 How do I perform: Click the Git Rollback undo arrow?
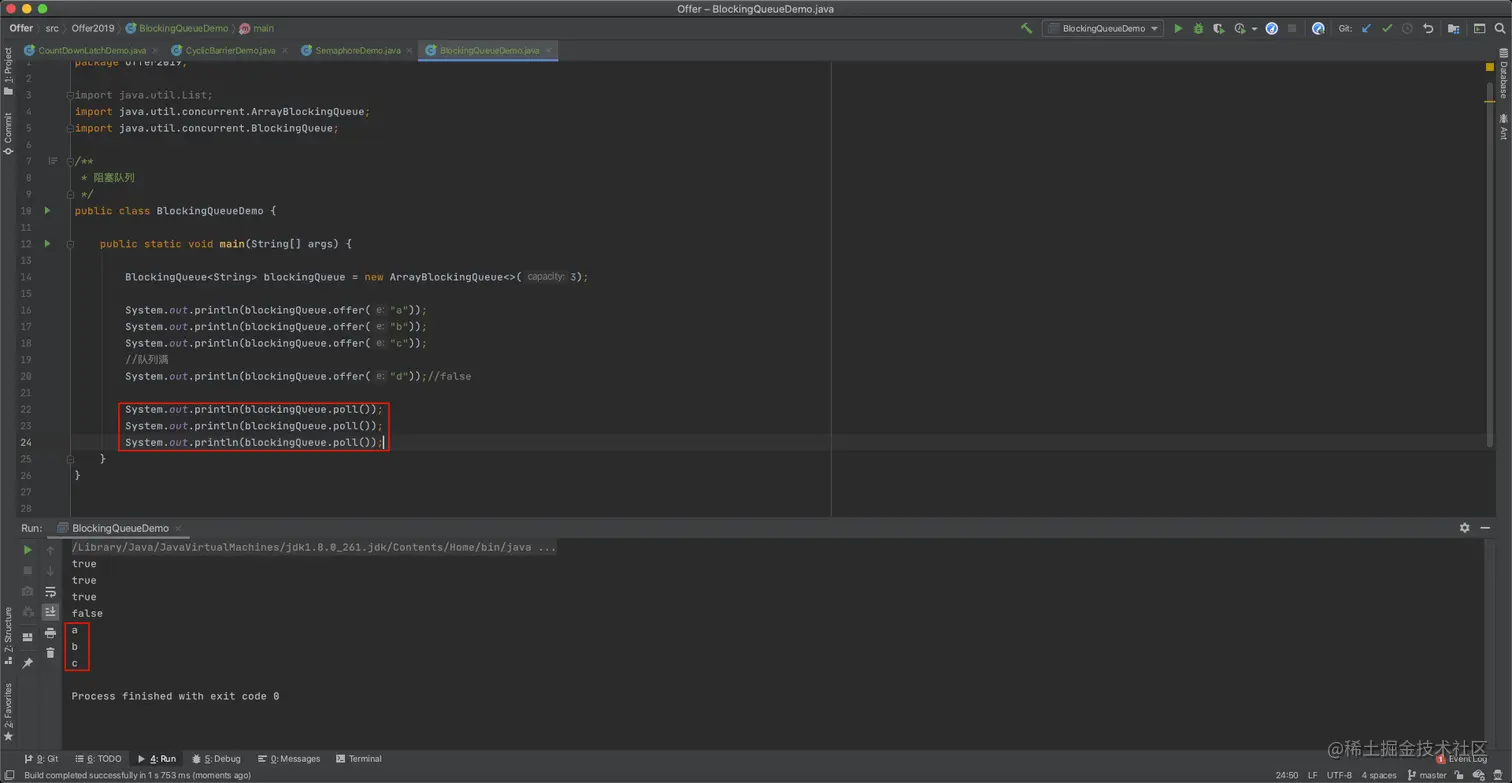coord(1428,29)
